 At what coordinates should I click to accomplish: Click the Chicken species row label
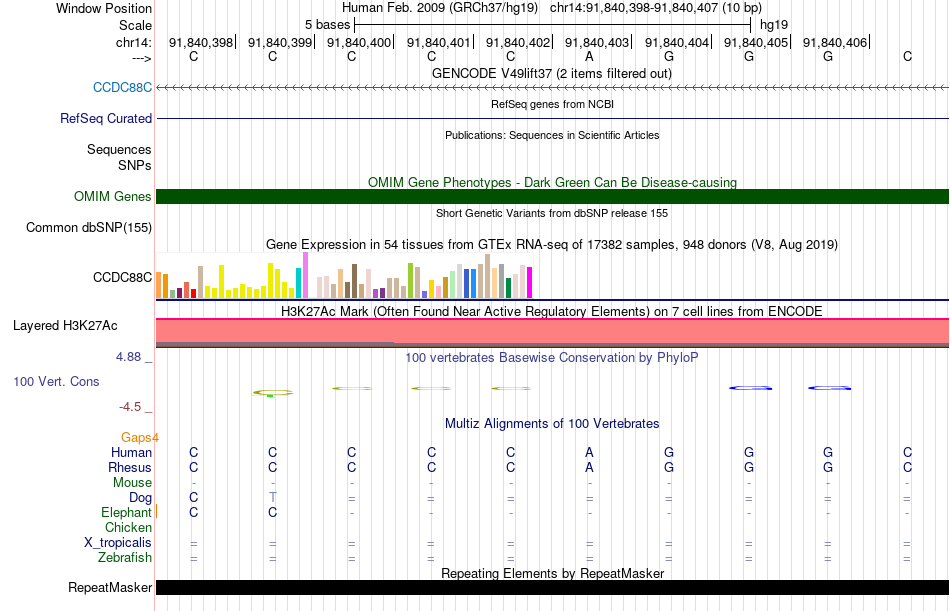click(128, 527)
